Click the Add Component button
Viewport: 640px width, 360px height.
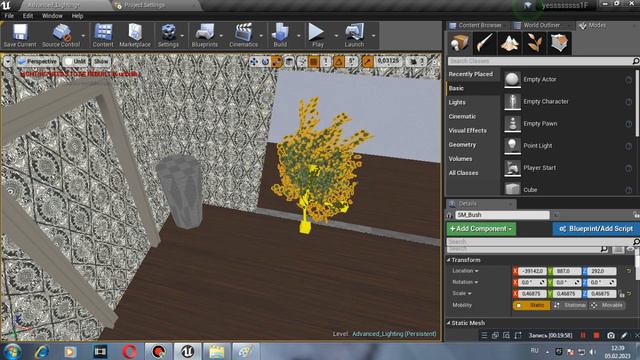tap(481, 229)
